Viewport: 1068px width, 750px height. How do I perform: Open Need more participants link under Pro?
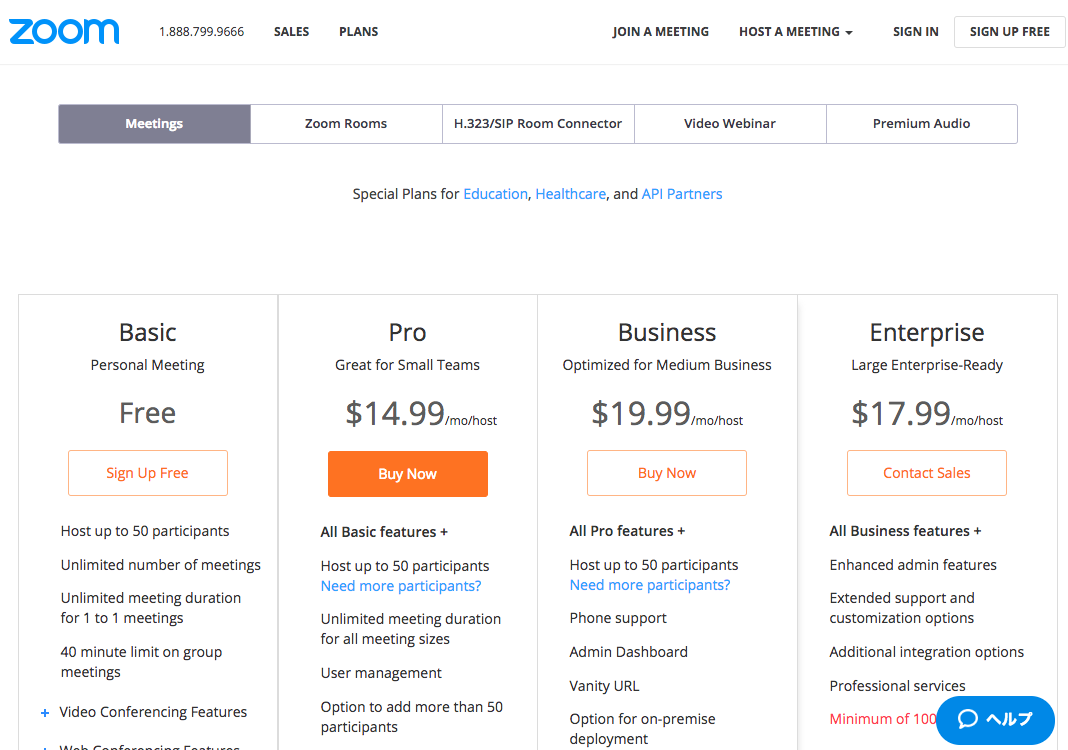pyautogui.click(x=401, y=586)
